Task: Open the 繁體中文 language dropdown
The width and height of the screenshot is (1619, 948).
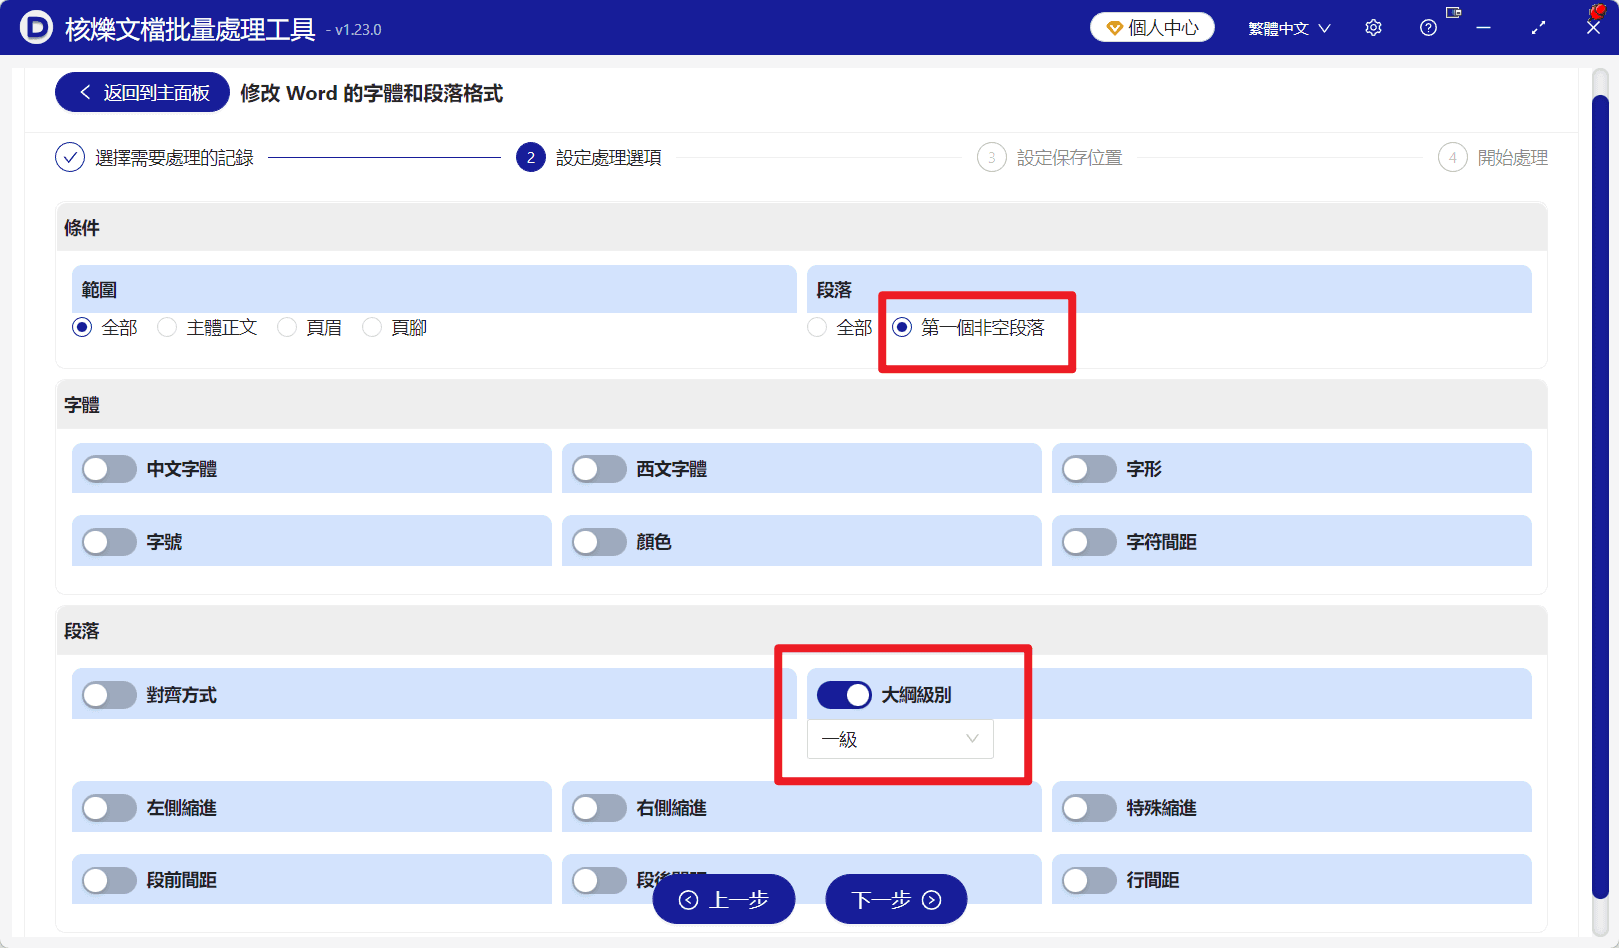Action: (1289, 28)
